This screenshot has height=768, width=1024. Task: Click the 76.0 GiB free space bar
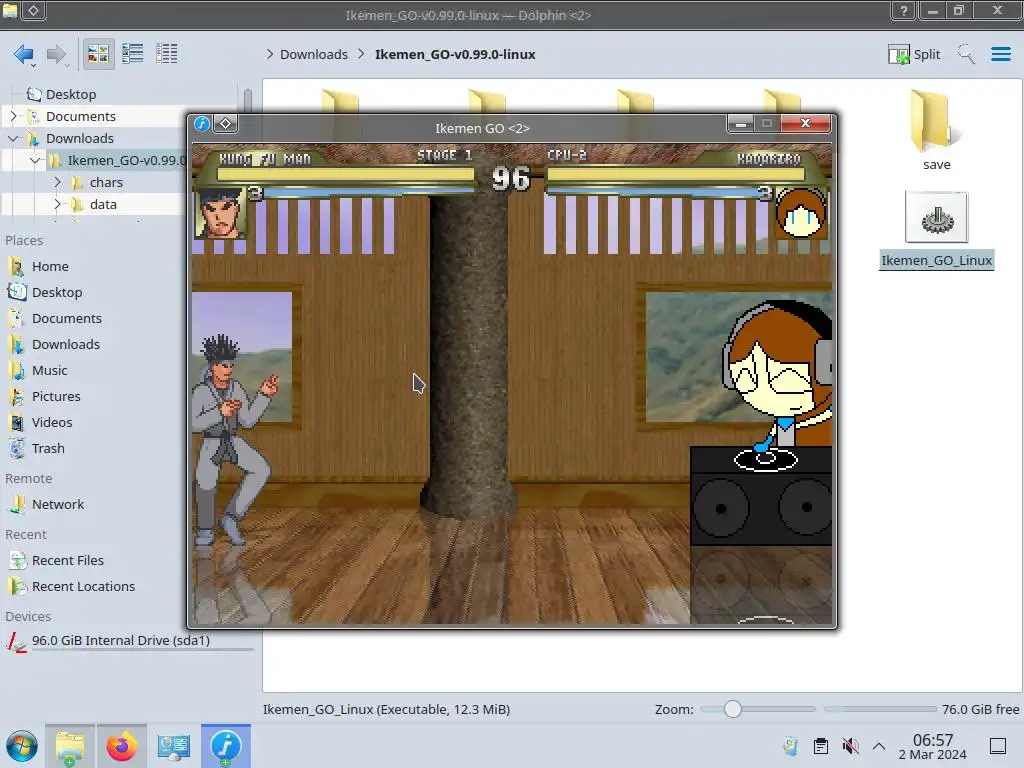coord(880,709)
